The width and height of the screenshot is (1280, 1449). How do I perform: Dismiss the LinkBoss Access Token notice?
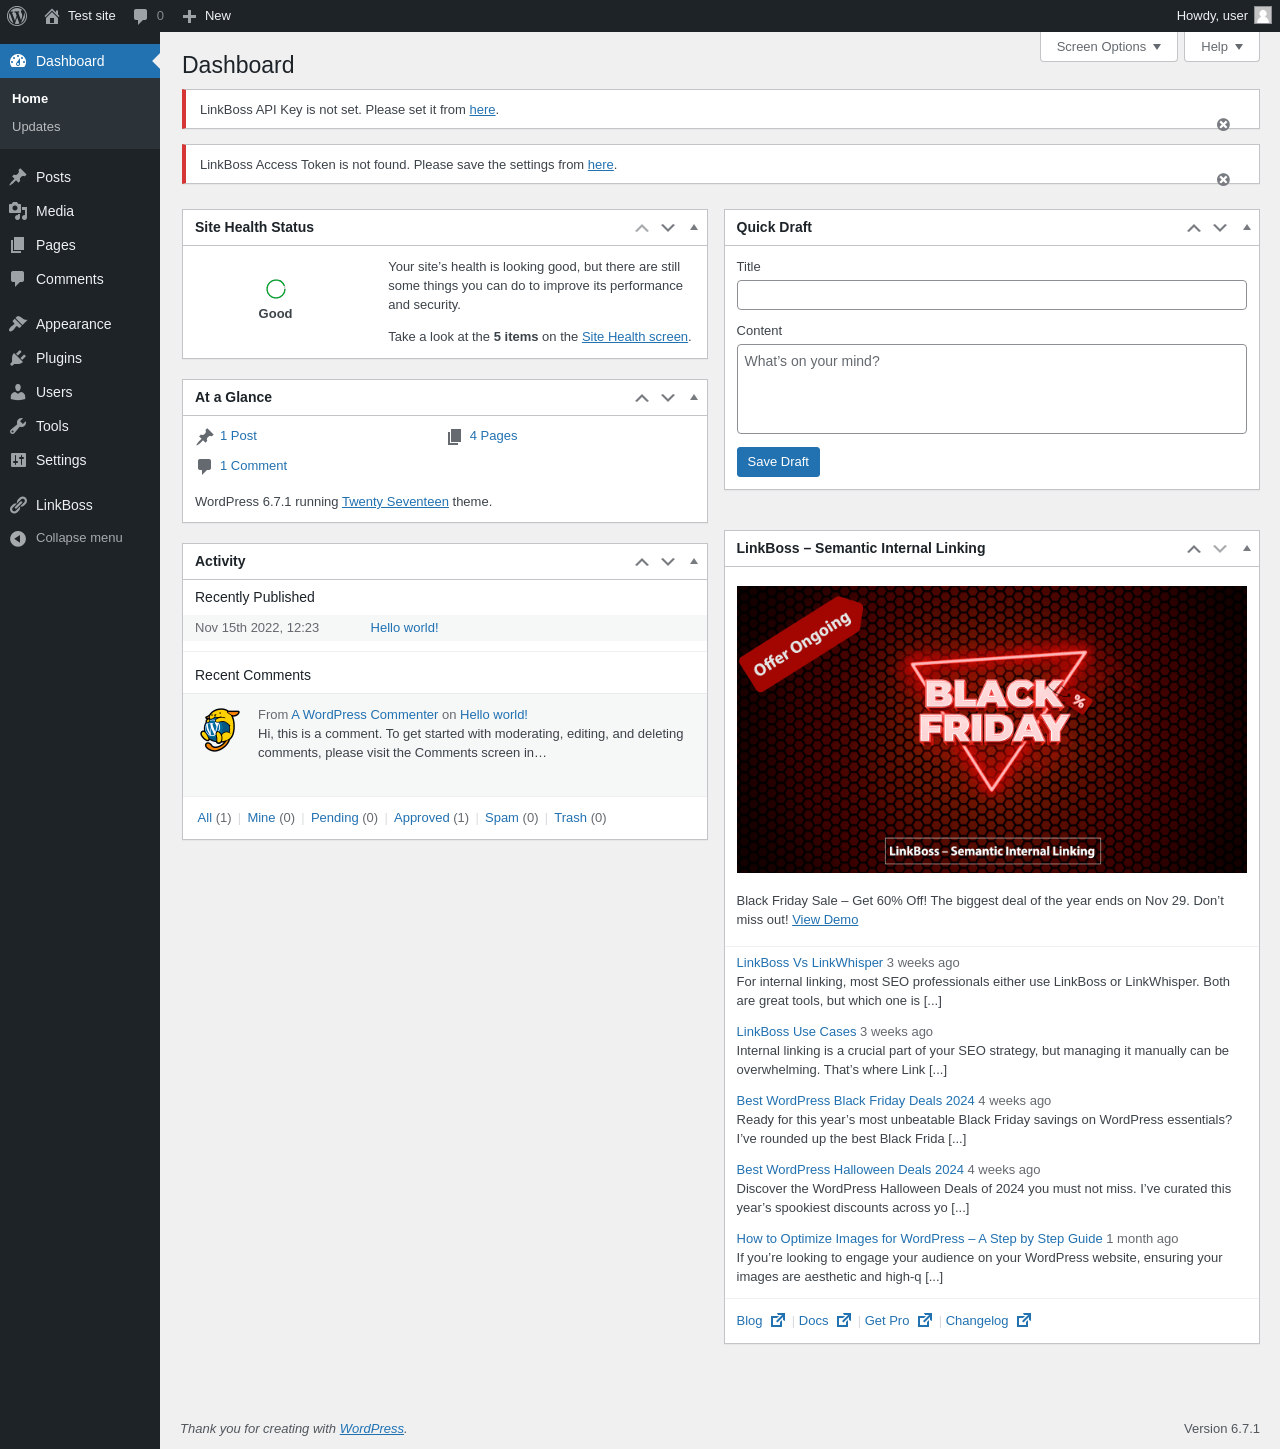click(x=1223, y=180)
